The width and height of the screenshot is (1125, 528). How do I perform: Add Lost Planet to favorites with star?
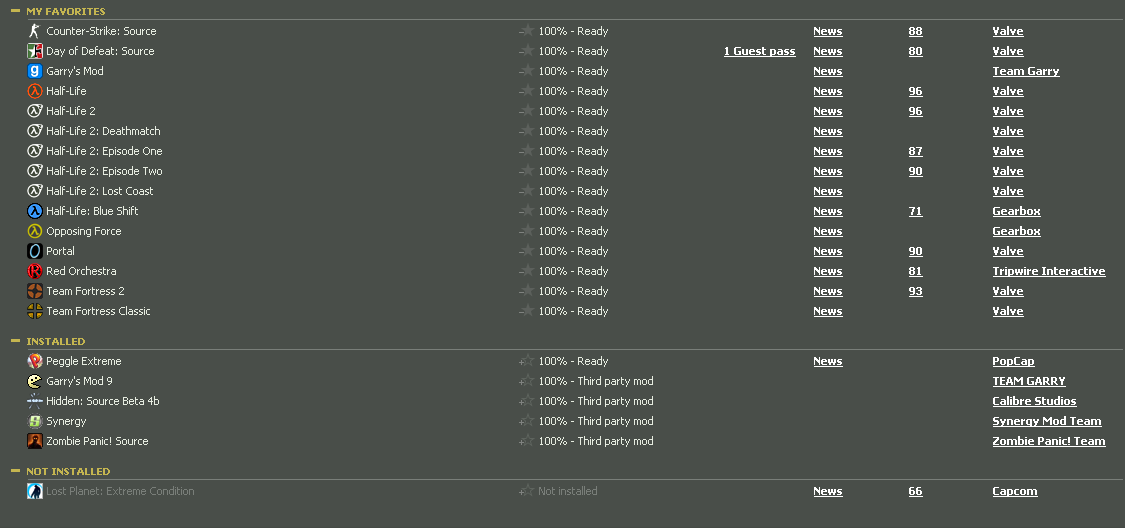526,491
